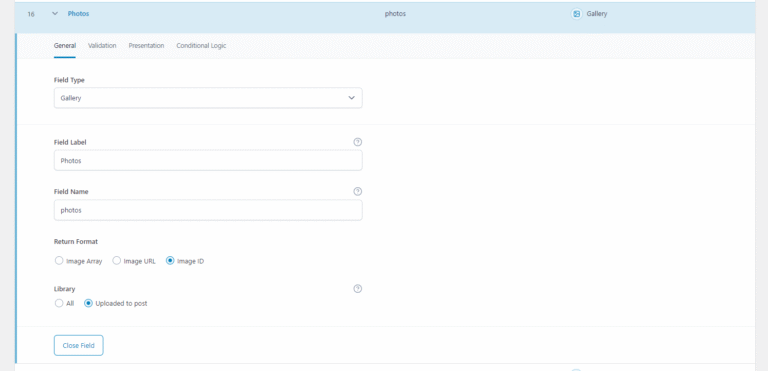This screenshot has width=768, height=371.
Task: Click the help icon beside Library
Action: pyautogui.click(x=358, y=289)
